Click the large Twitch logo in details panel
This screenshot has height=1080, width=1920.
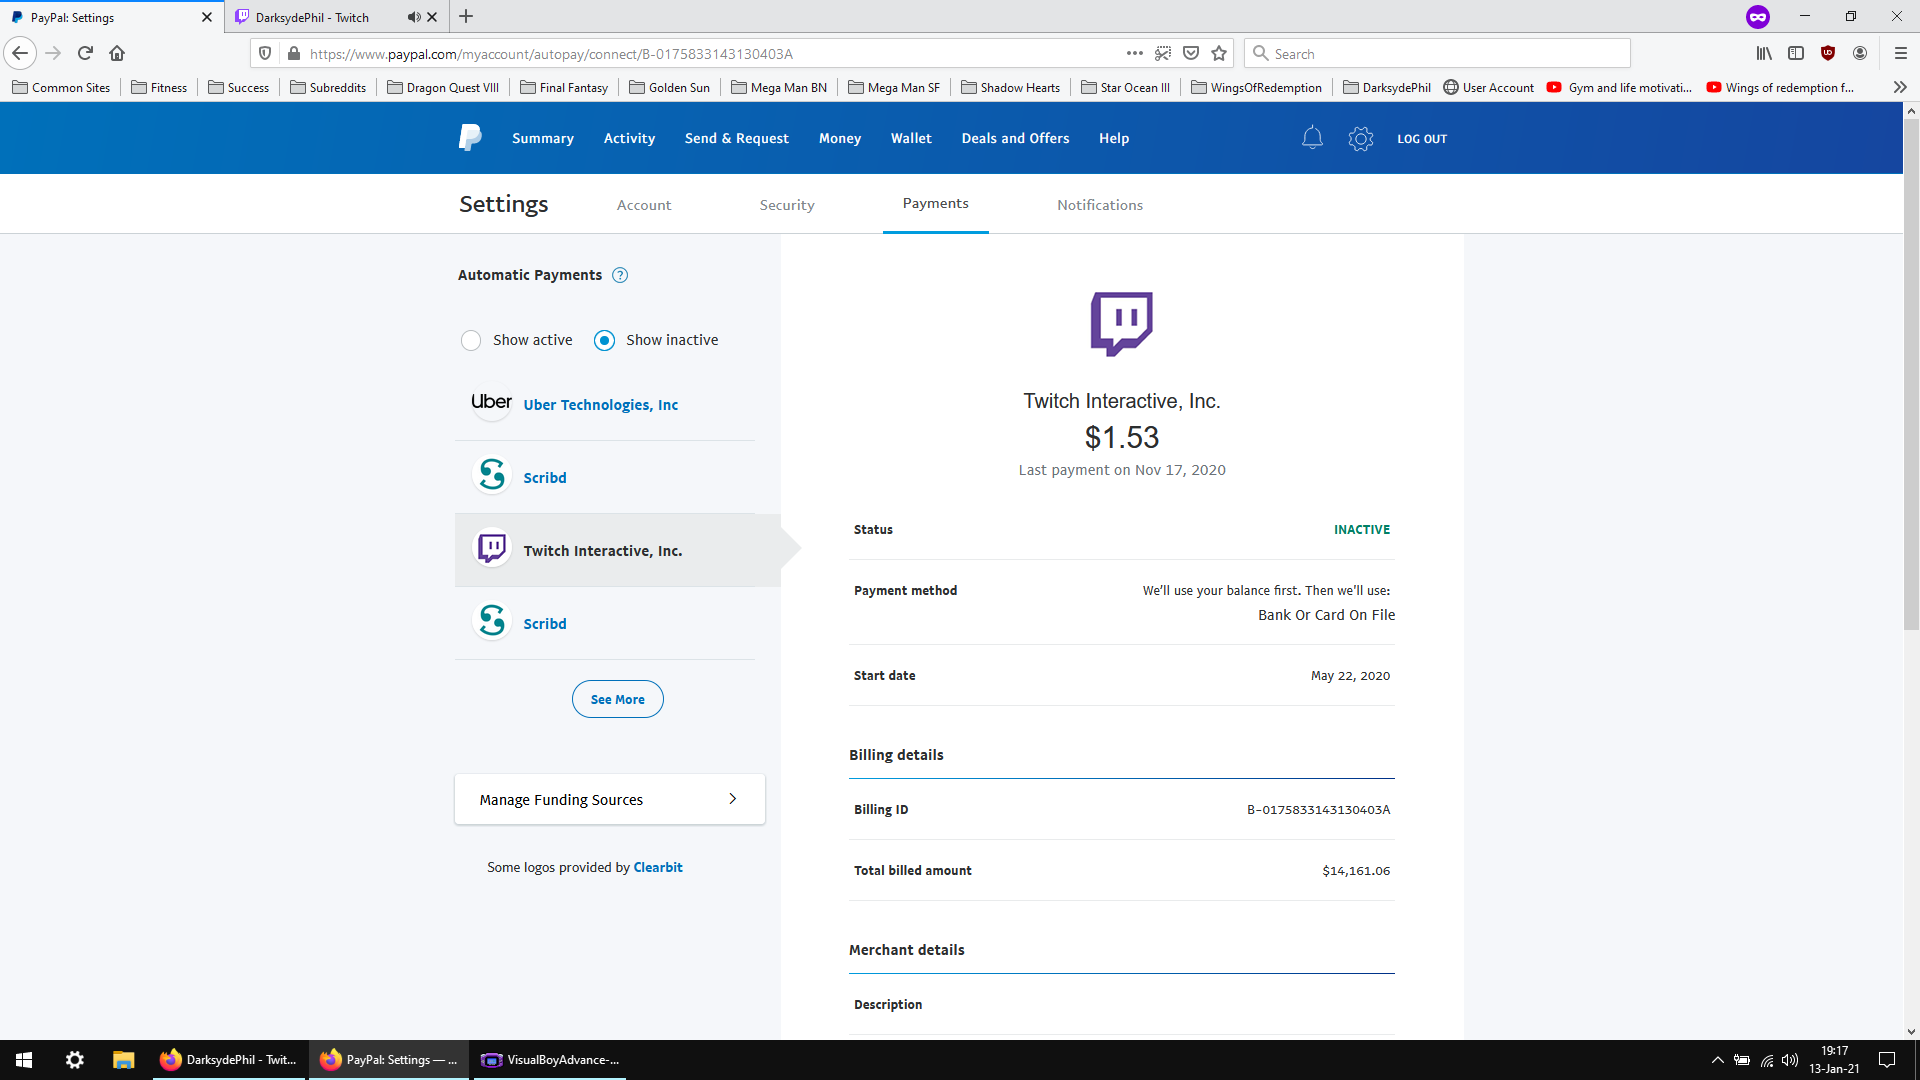tap(1121, 323)
